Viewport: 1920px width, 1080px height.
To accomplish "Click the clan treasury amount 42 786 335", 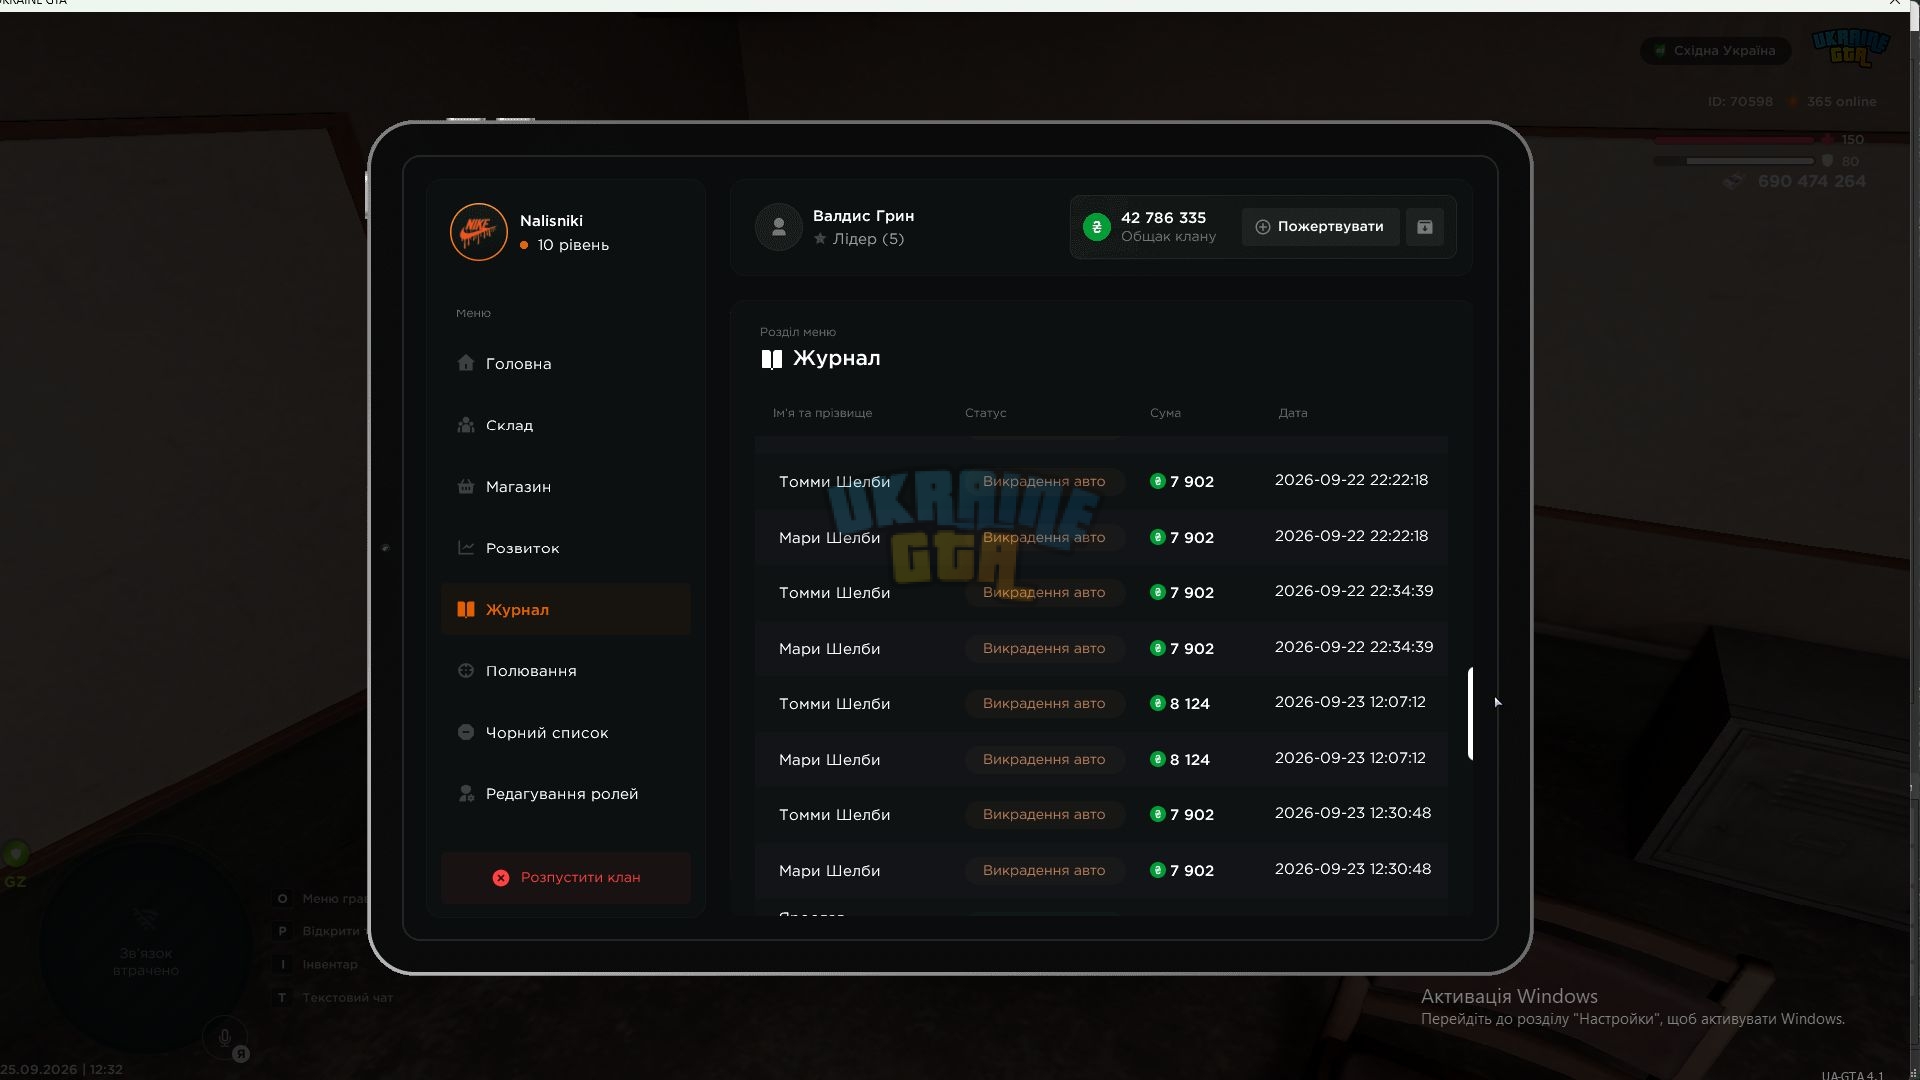I will click(1163, 218).
